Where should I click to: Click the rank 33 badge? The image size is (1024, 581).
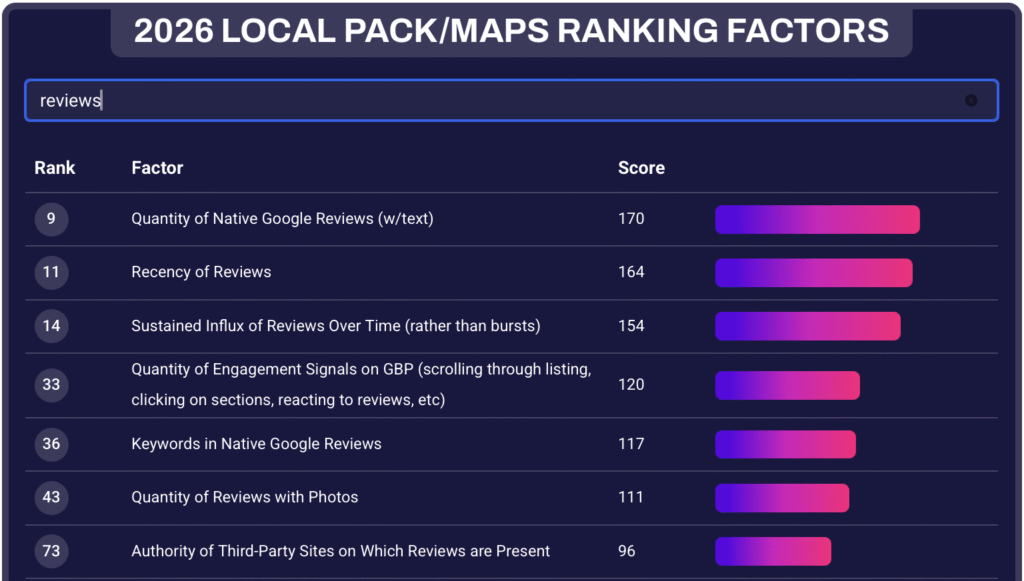51,385
